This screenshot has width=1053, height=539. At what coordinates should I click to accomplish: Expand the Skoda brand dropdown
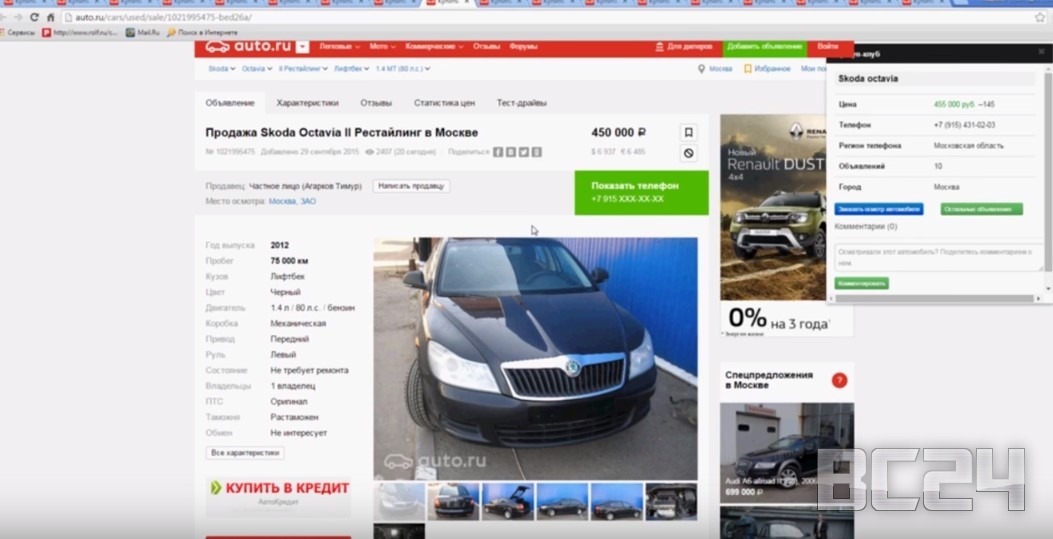pos(221,69)
